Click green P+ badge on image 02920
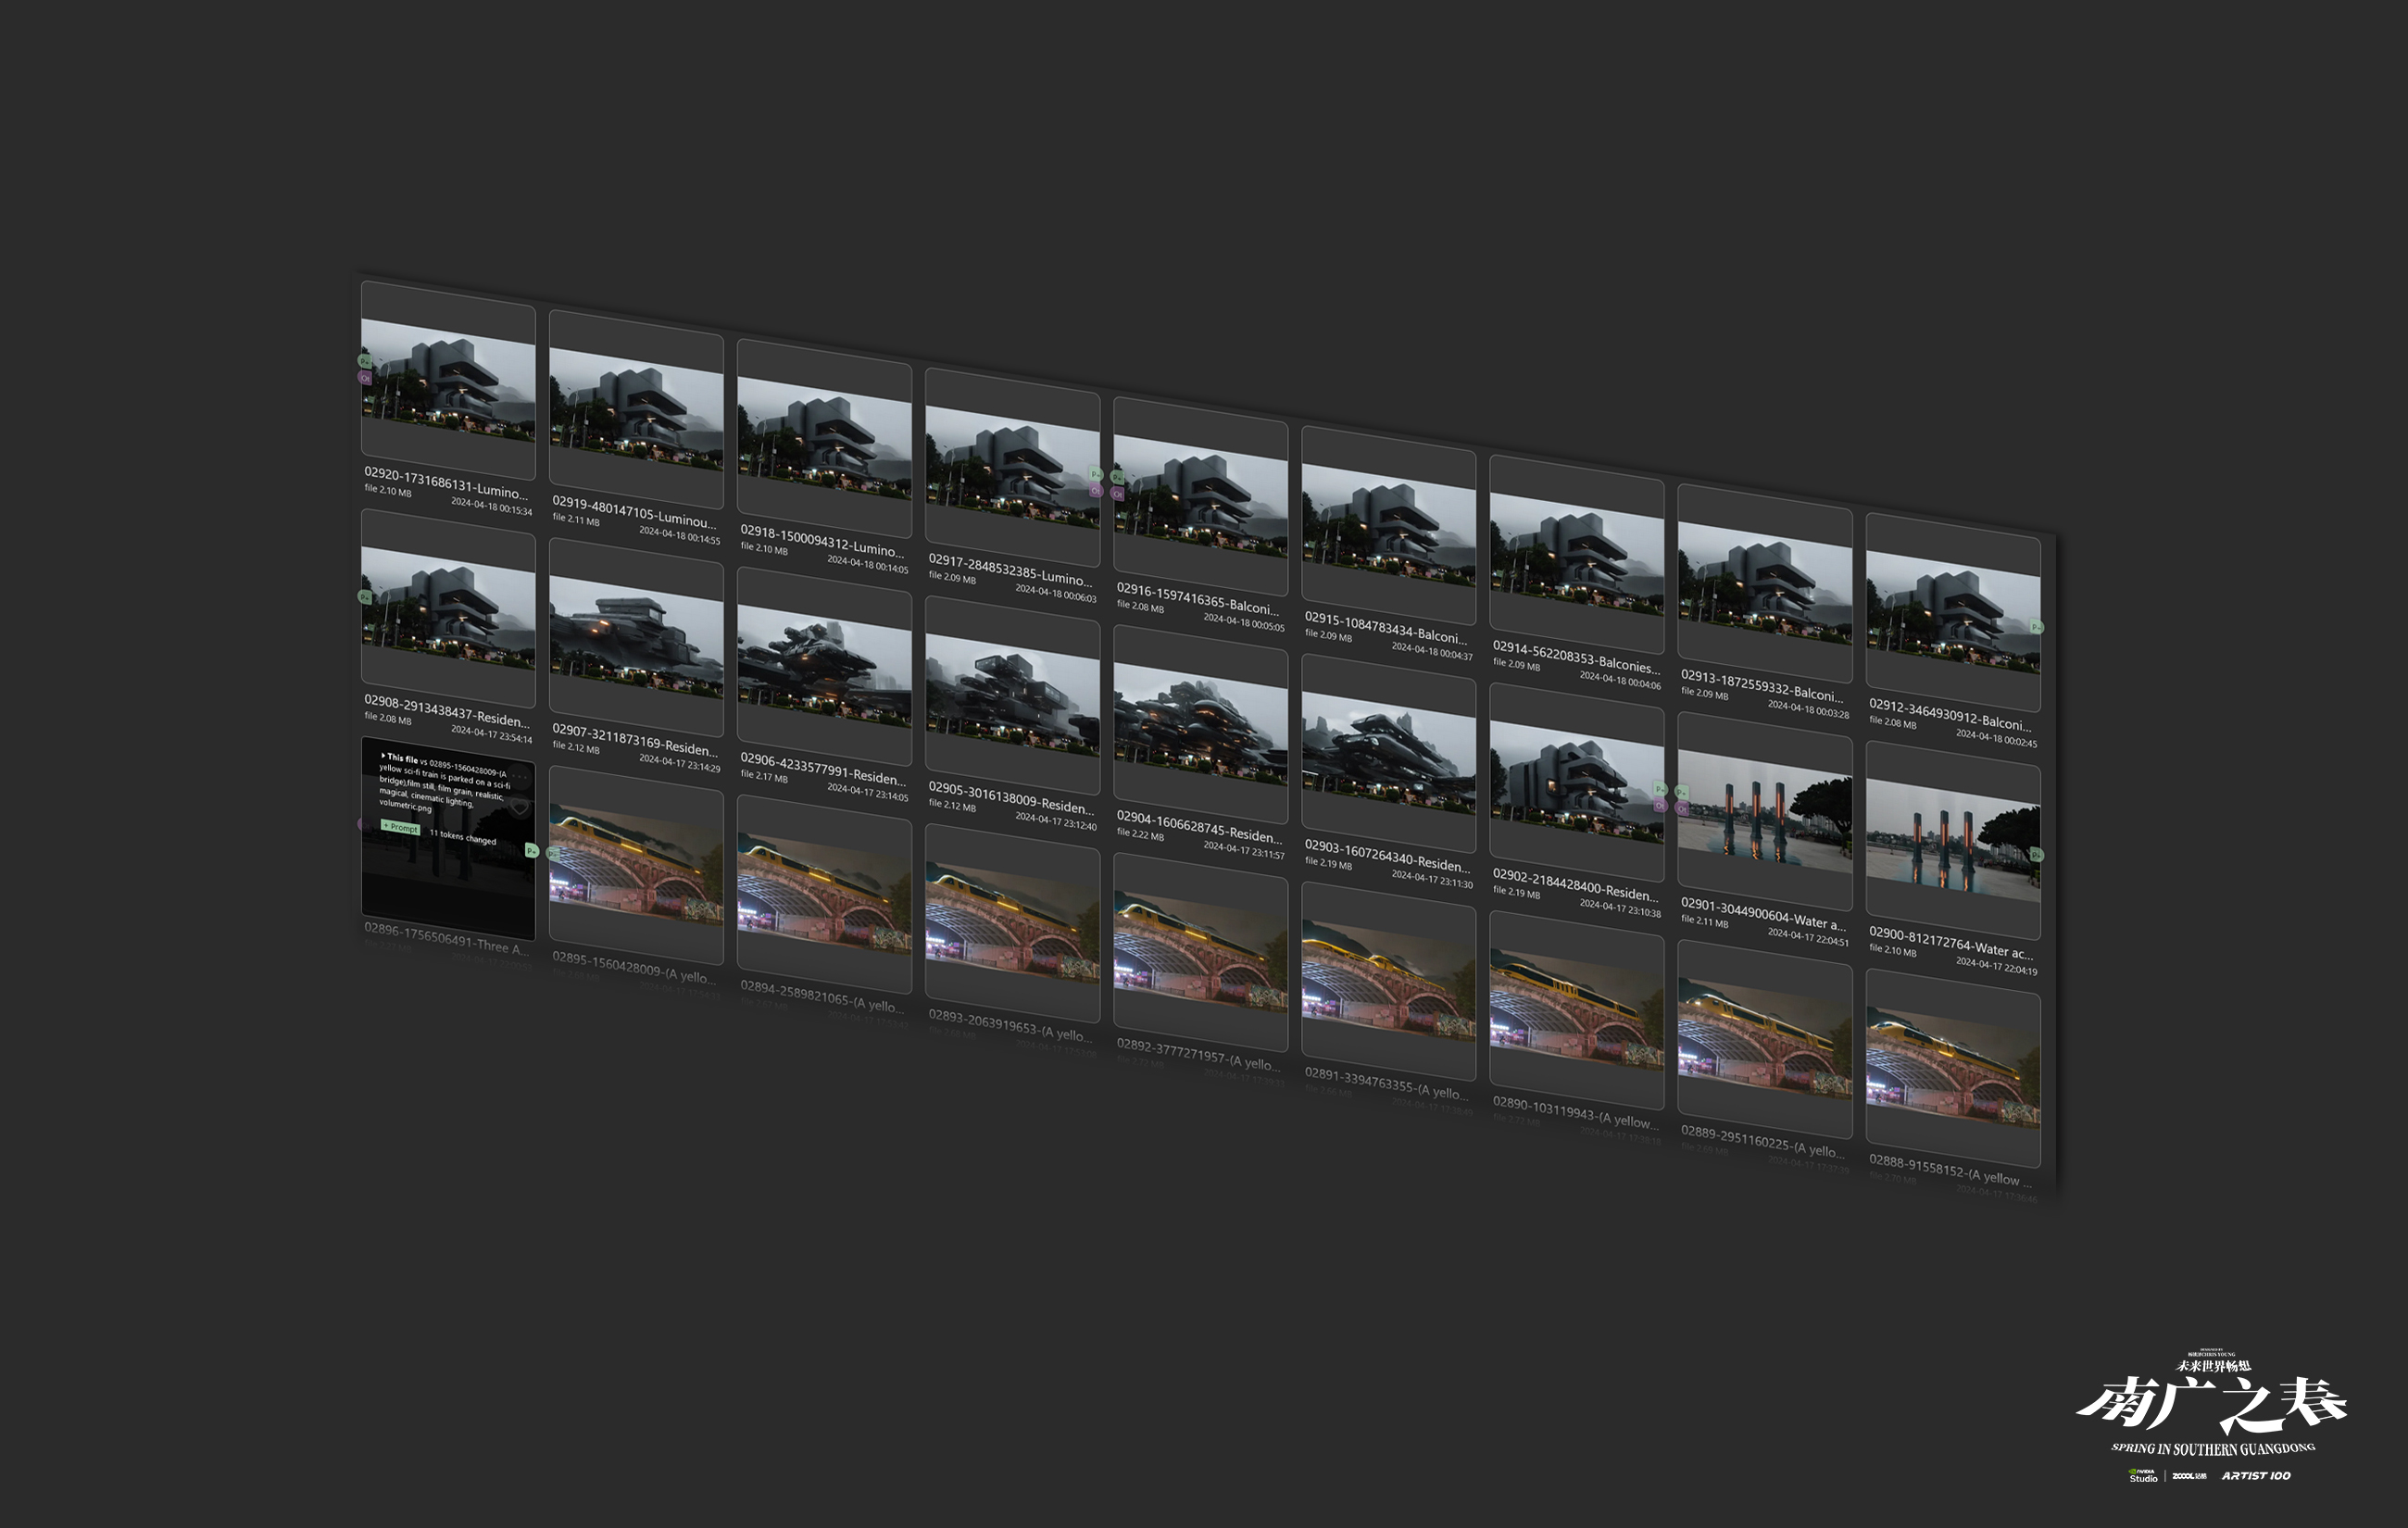 click(364, 361)
